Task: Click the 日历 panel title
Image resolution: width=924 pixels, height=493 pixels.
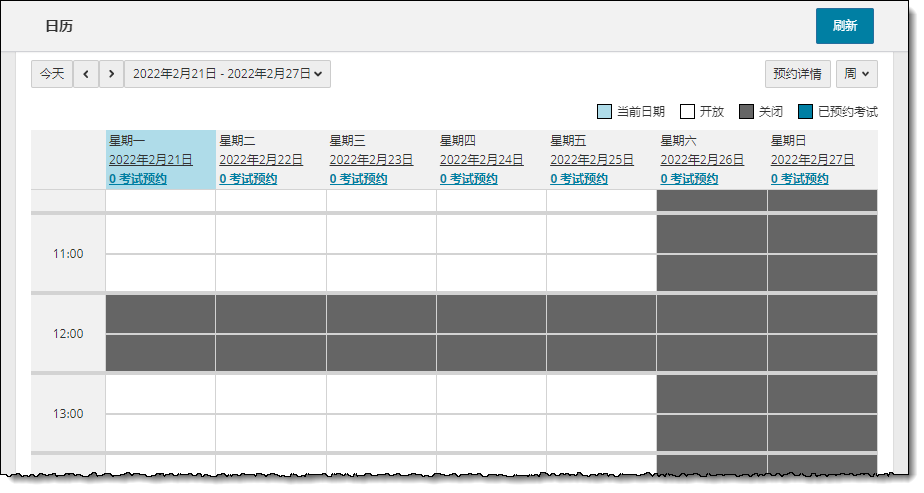Action: coord(59,26)
